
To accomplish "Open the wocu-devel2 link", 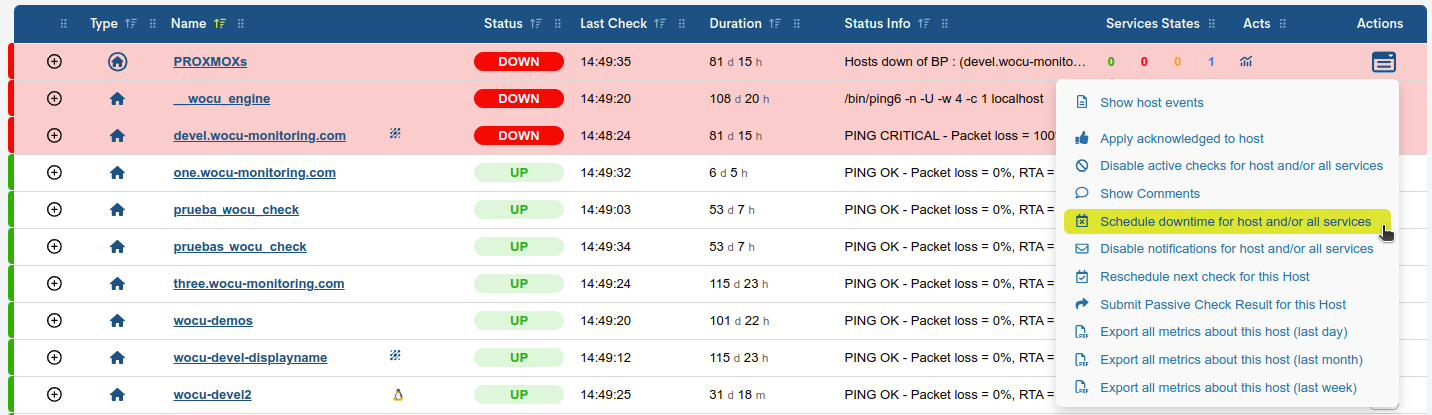I will (212, 395).
